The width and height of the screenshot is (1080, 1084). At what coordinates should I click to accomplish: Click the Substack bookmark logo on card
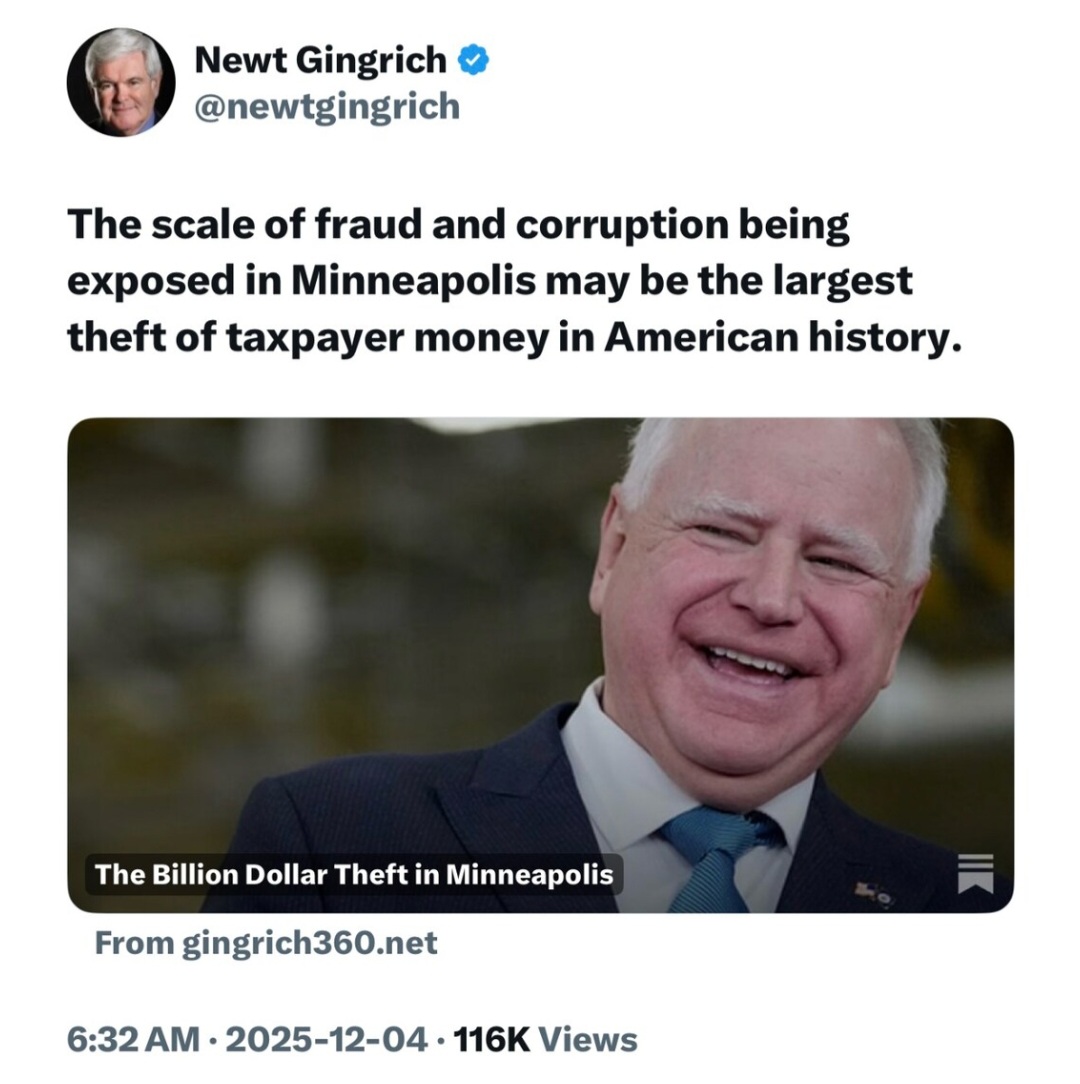tap(975, 873)
